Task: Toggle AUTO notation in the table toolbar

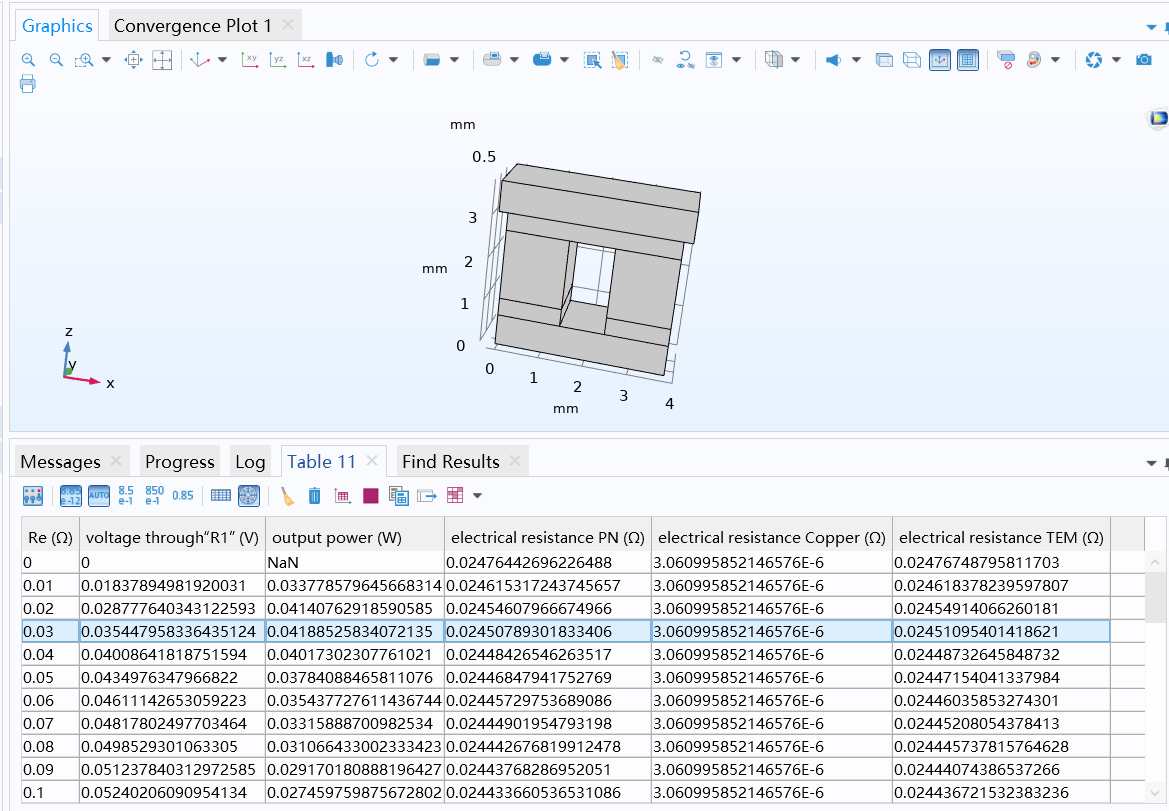Action: pyautogui.click(x=99, y=495)
